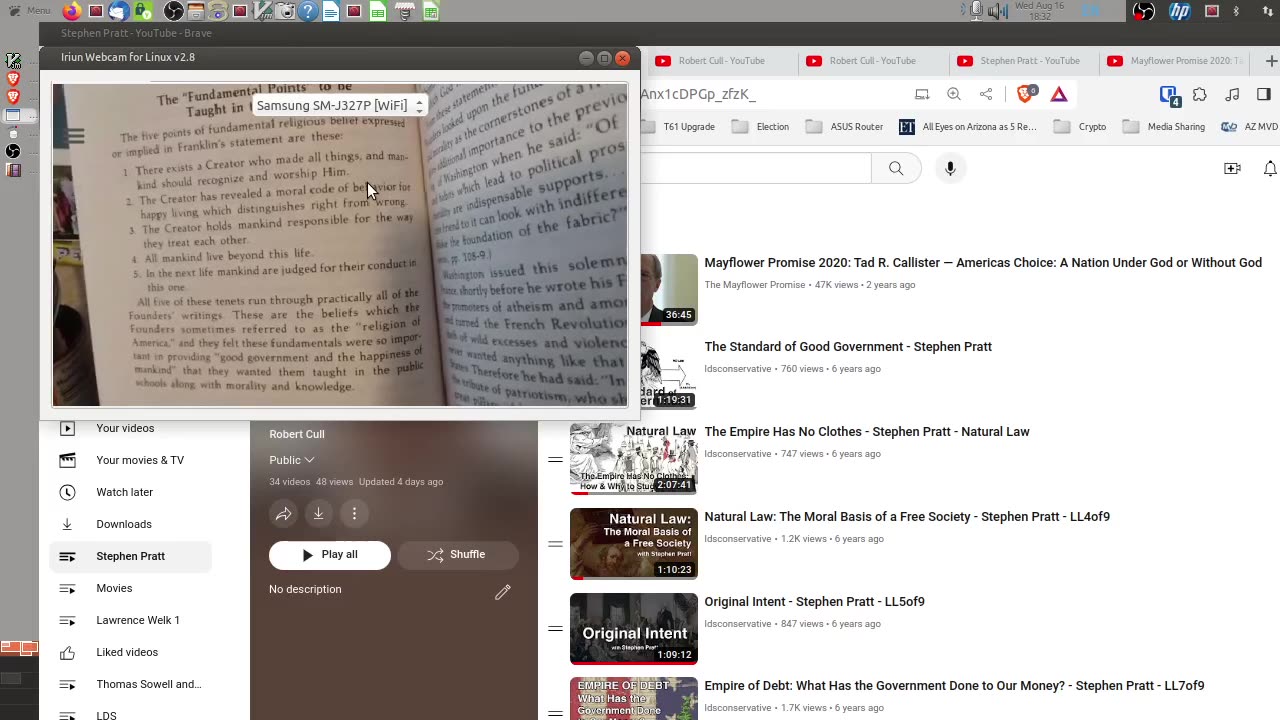Switch to the Mayflower Promise 2020 tab
Image resolution: width=1280 pixels, height=720 pixels.
(x=1174, y=61)
